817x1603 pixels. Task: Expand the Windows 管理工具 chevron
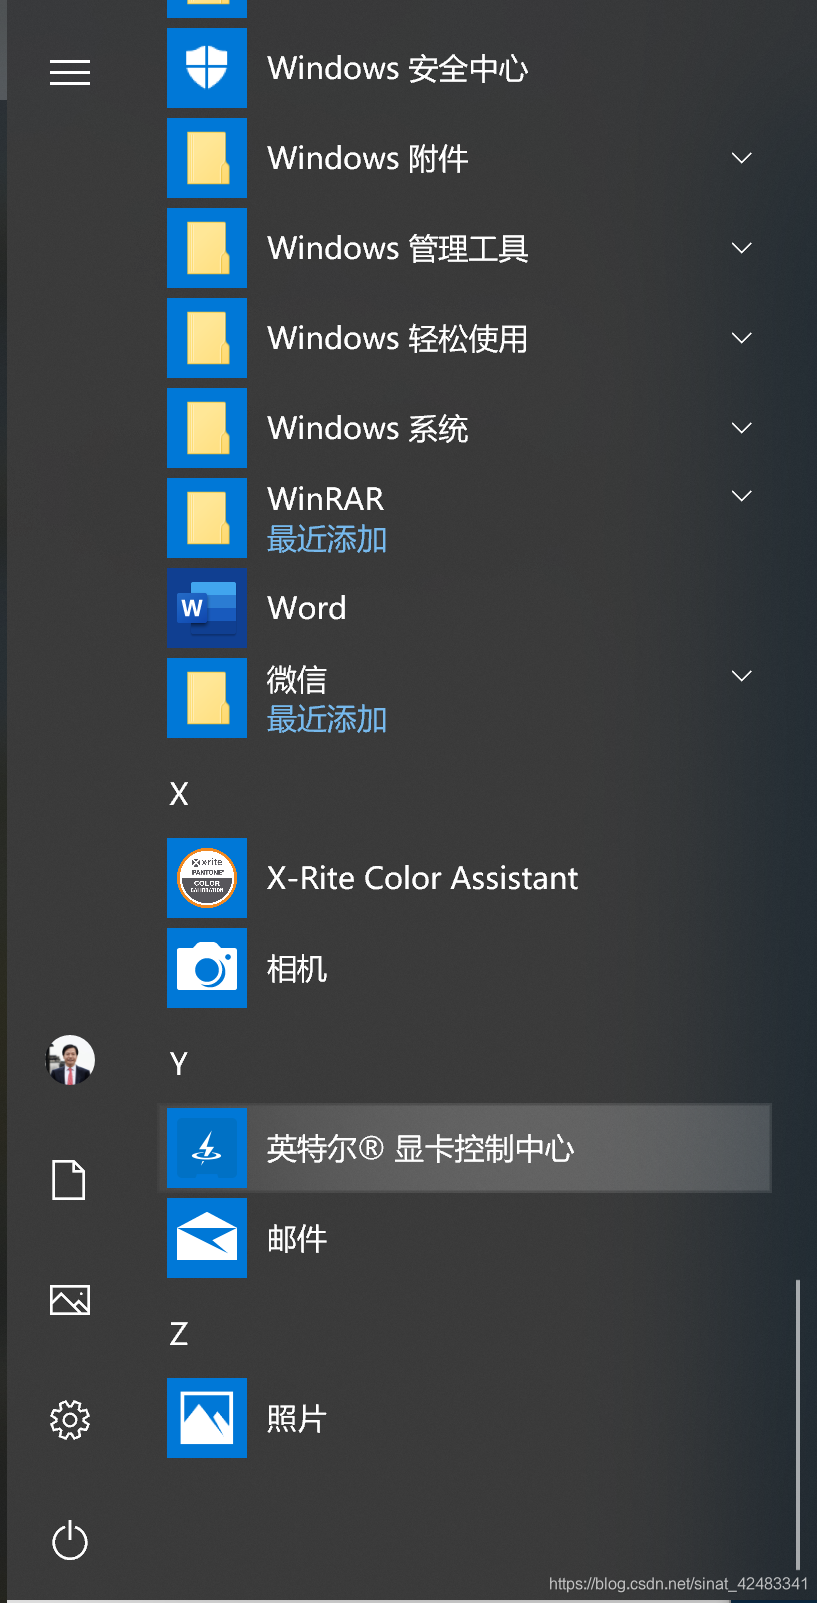coord(742,248)
